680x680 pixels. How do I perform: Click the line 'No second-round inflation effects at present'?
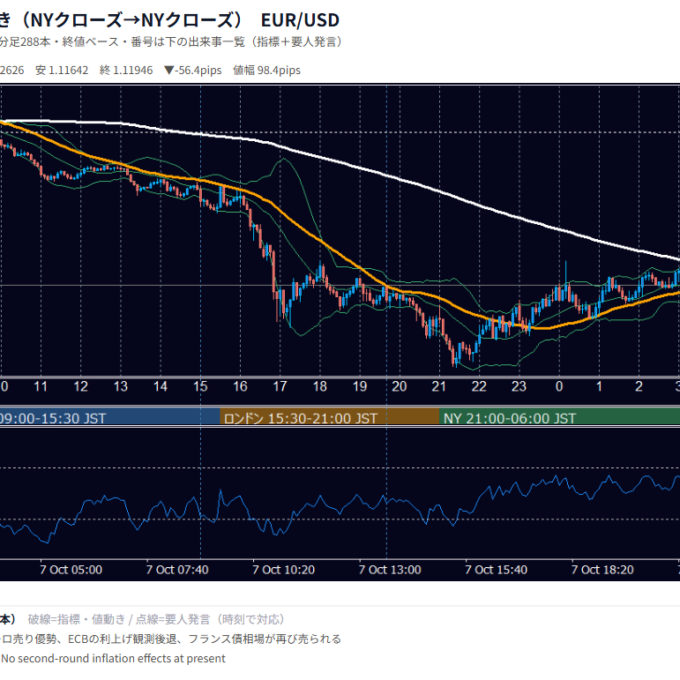[x=113, y=658]
